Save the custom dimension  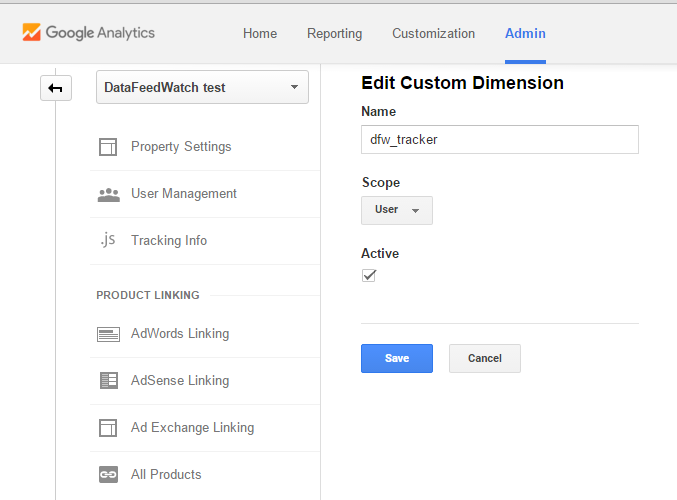pyautogui.click(x=397, y=358)
